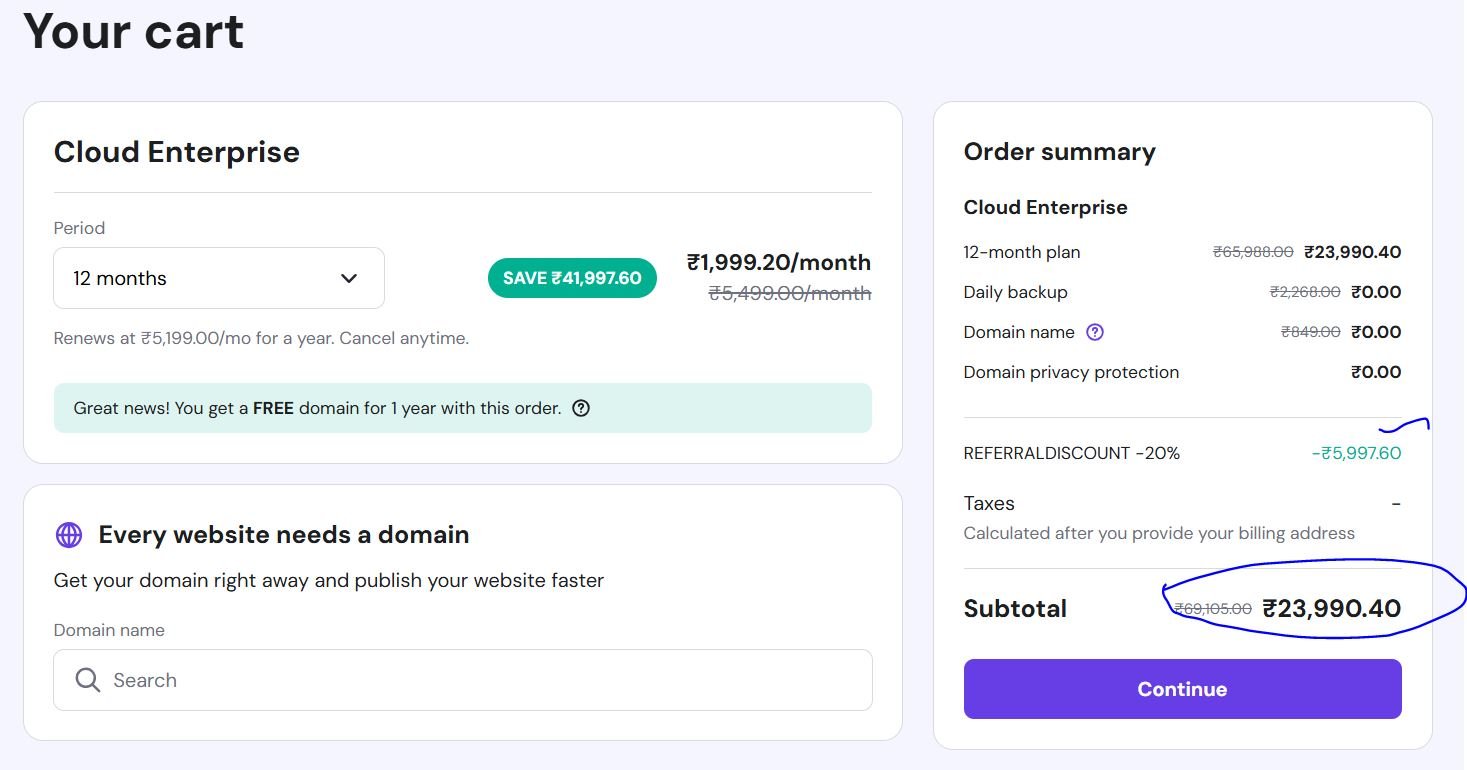Click the green discount amount -₹5,997.60
The width and height of the screenshot is (1467, 770).
coord(1356,453)
